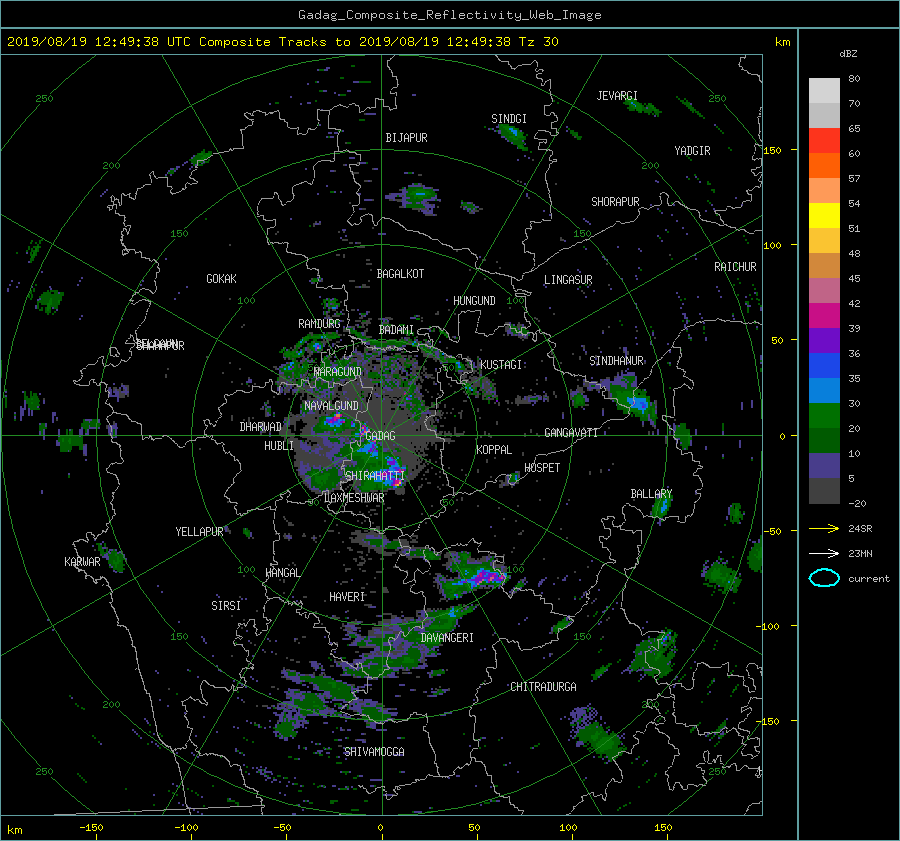Screen dimensions: 900x841
Task: Click the red 60 dBZ legend swatch
Action: [824, 140]
